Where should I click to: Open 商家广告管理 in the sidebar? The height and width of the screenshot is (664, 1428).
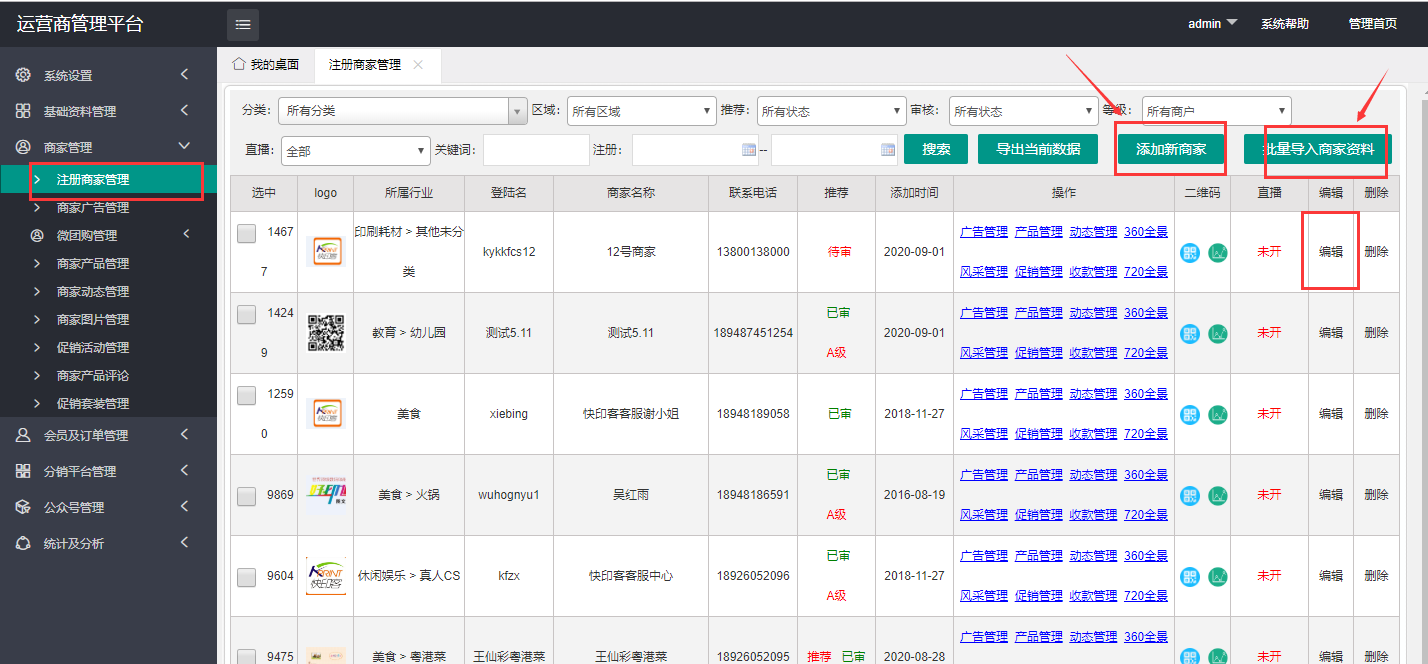point(93,208)
